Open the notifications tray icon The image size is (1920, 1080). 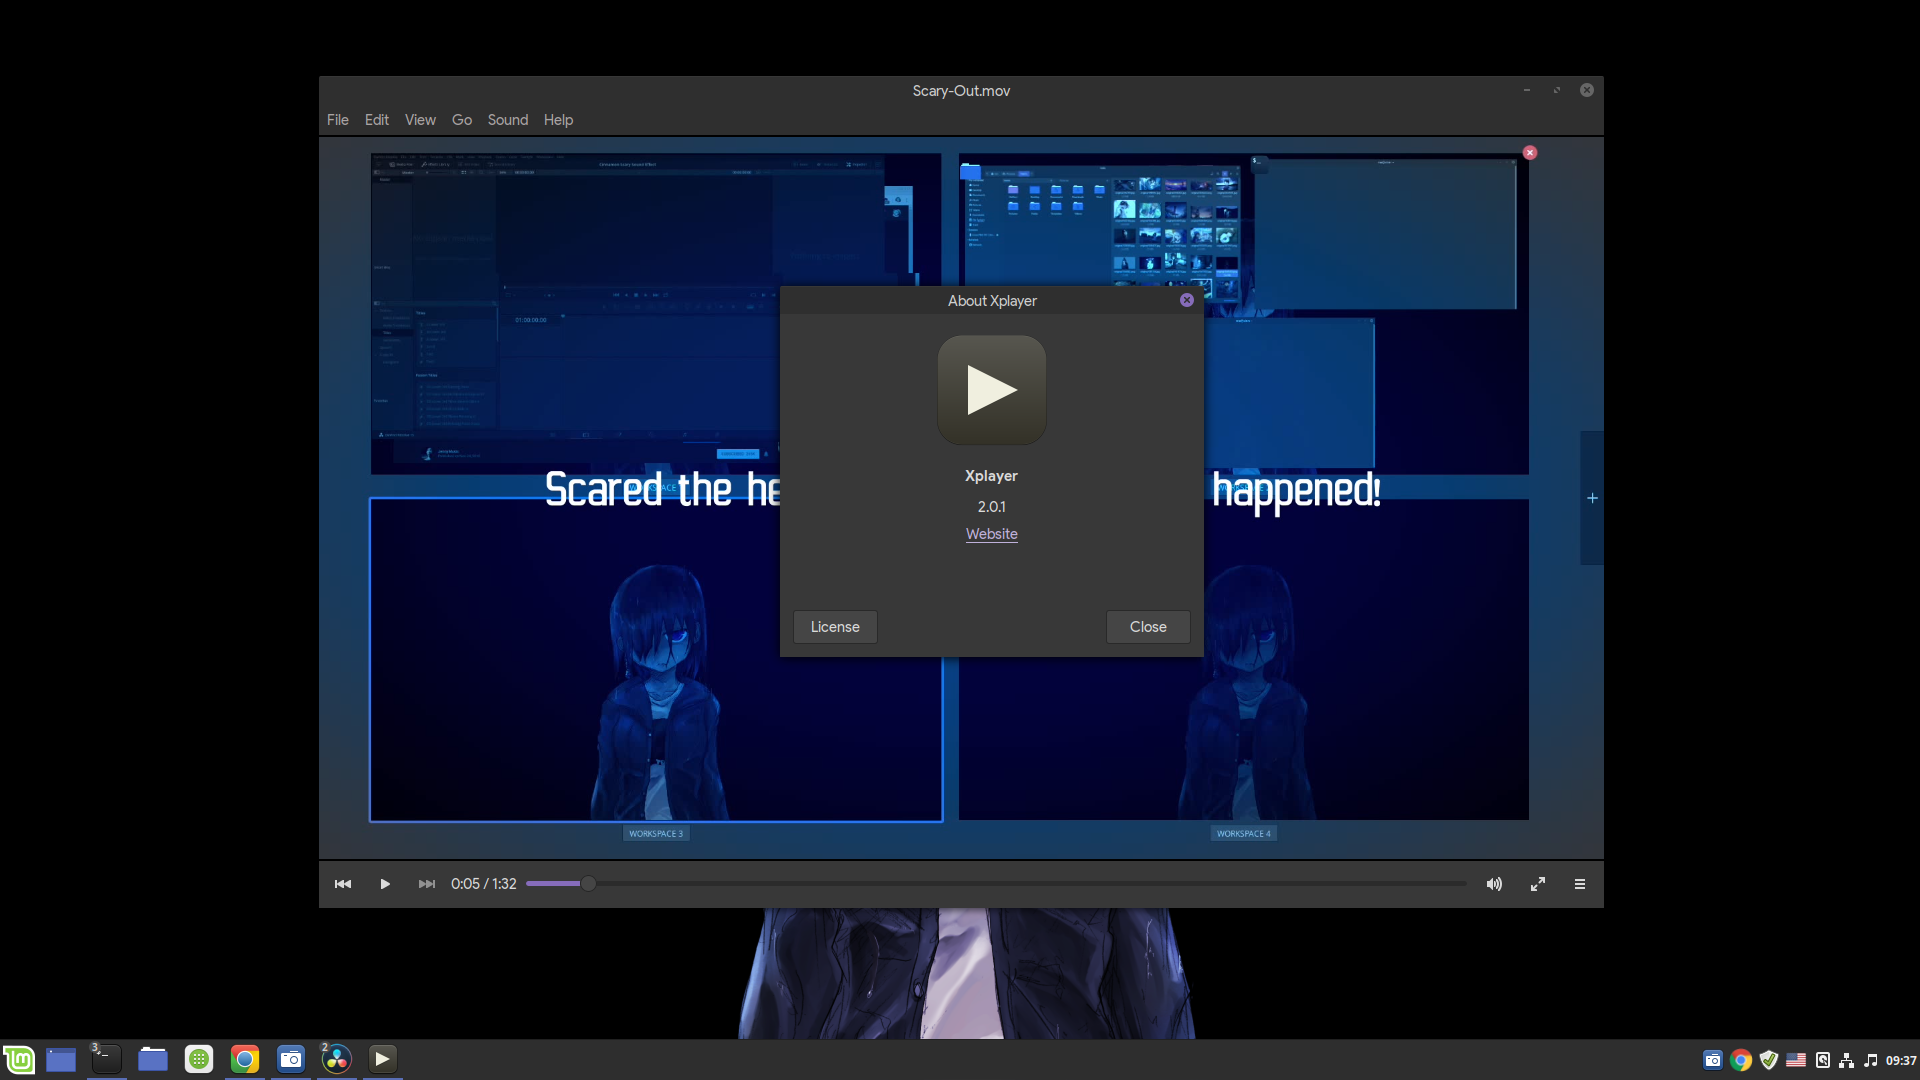(x=1823, y=1060)
